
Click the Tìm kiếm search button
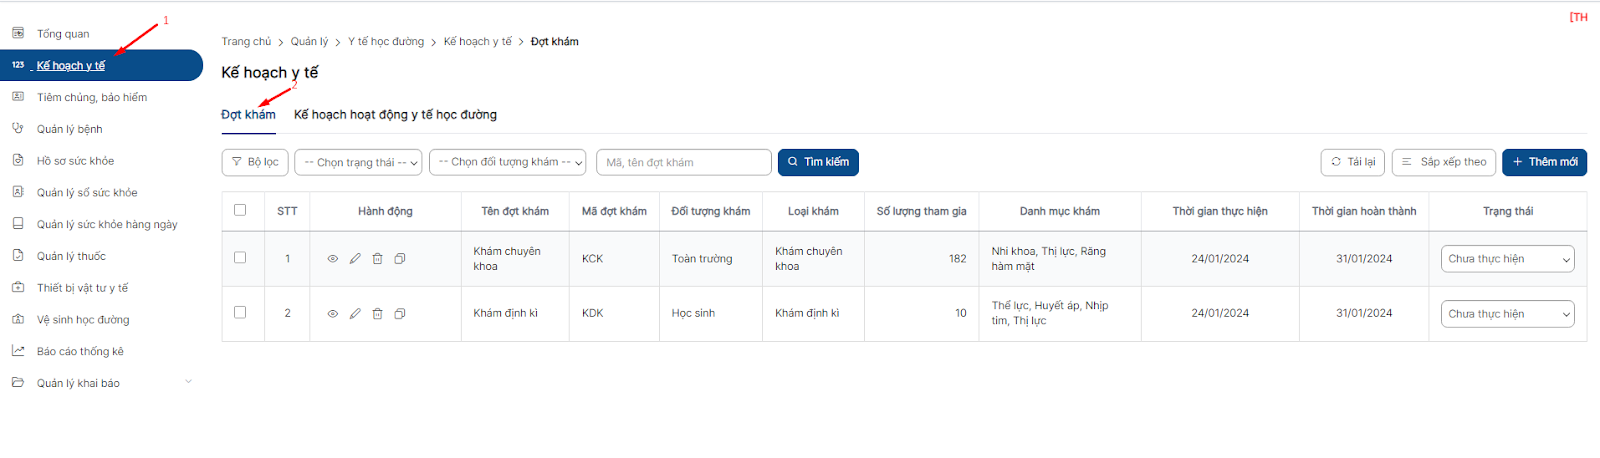pos(817,162)
